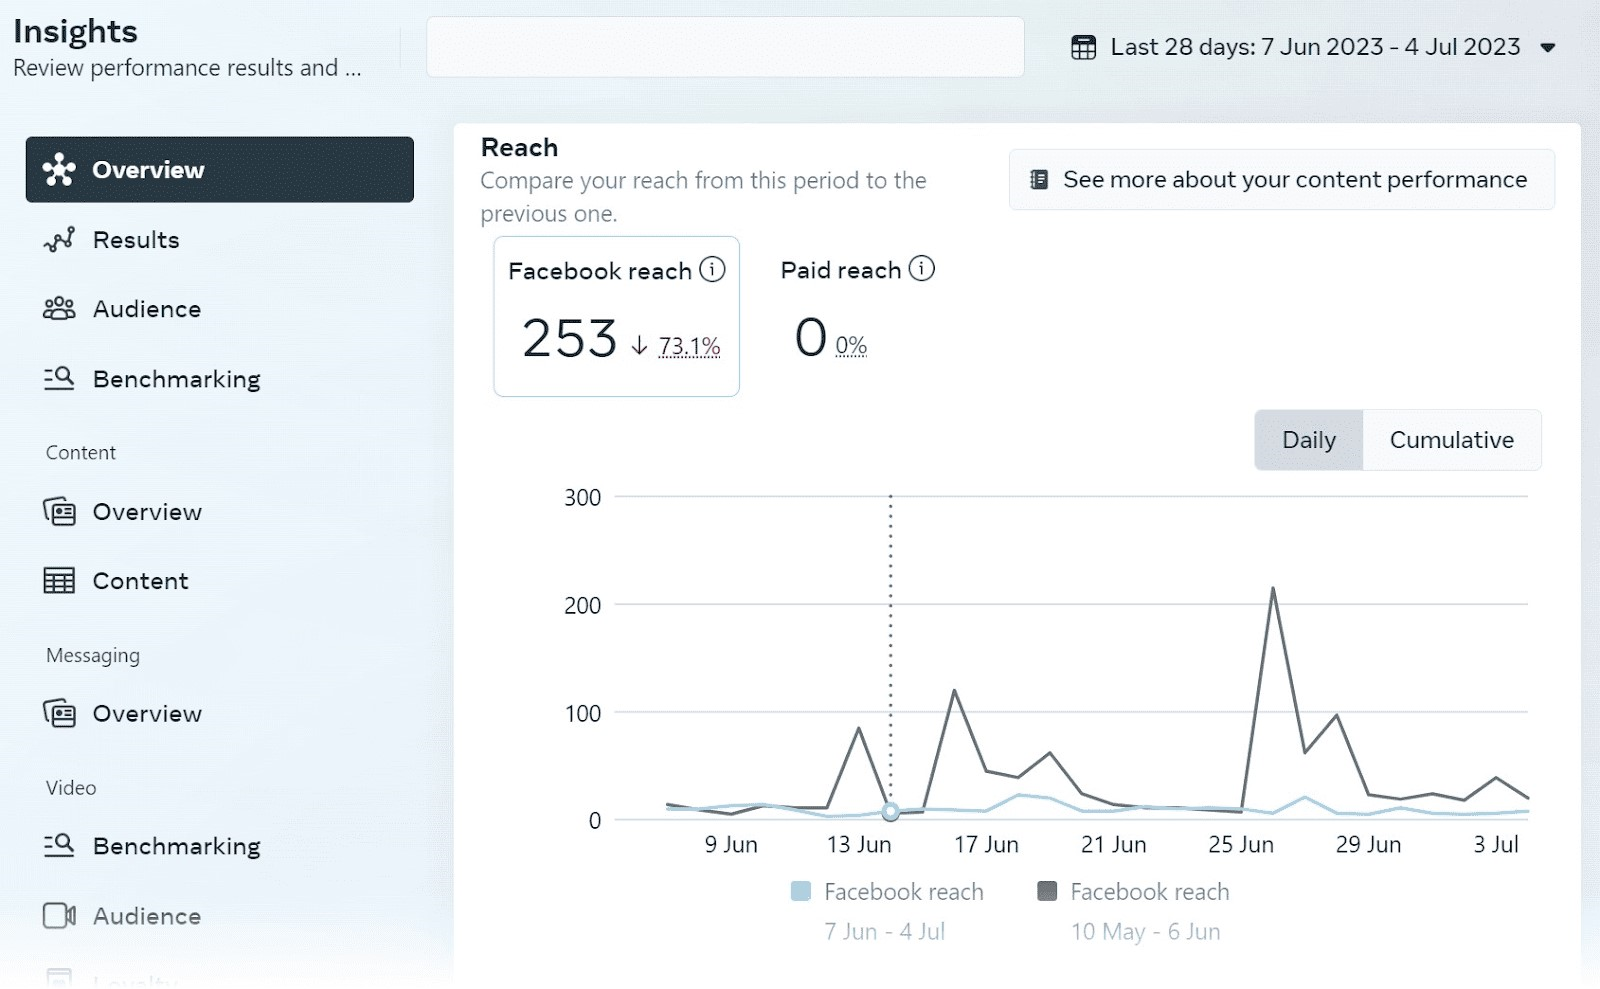1600x989 pixels.
Task: Select the Video Benchmarking icon
Action: [x=60, y=846]
